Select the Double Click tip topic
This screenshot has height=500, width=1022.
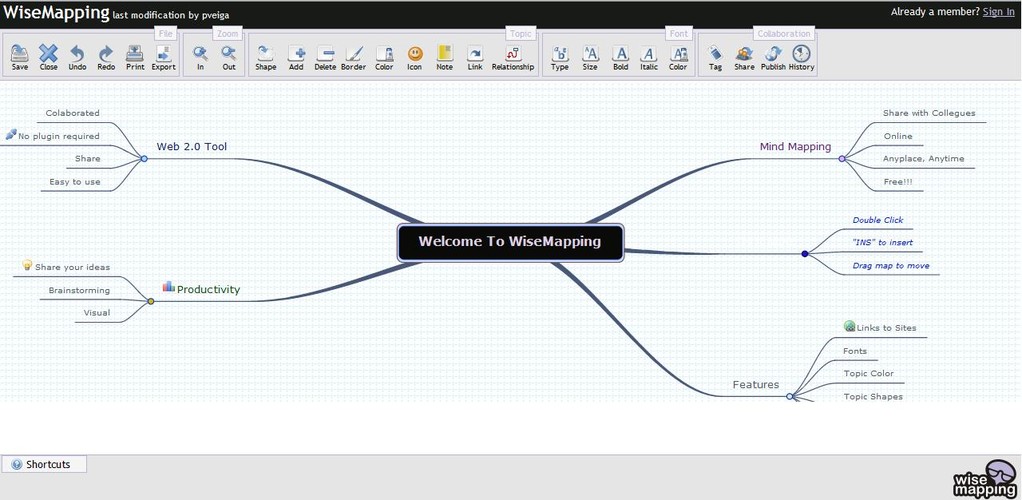click(878, 220)
